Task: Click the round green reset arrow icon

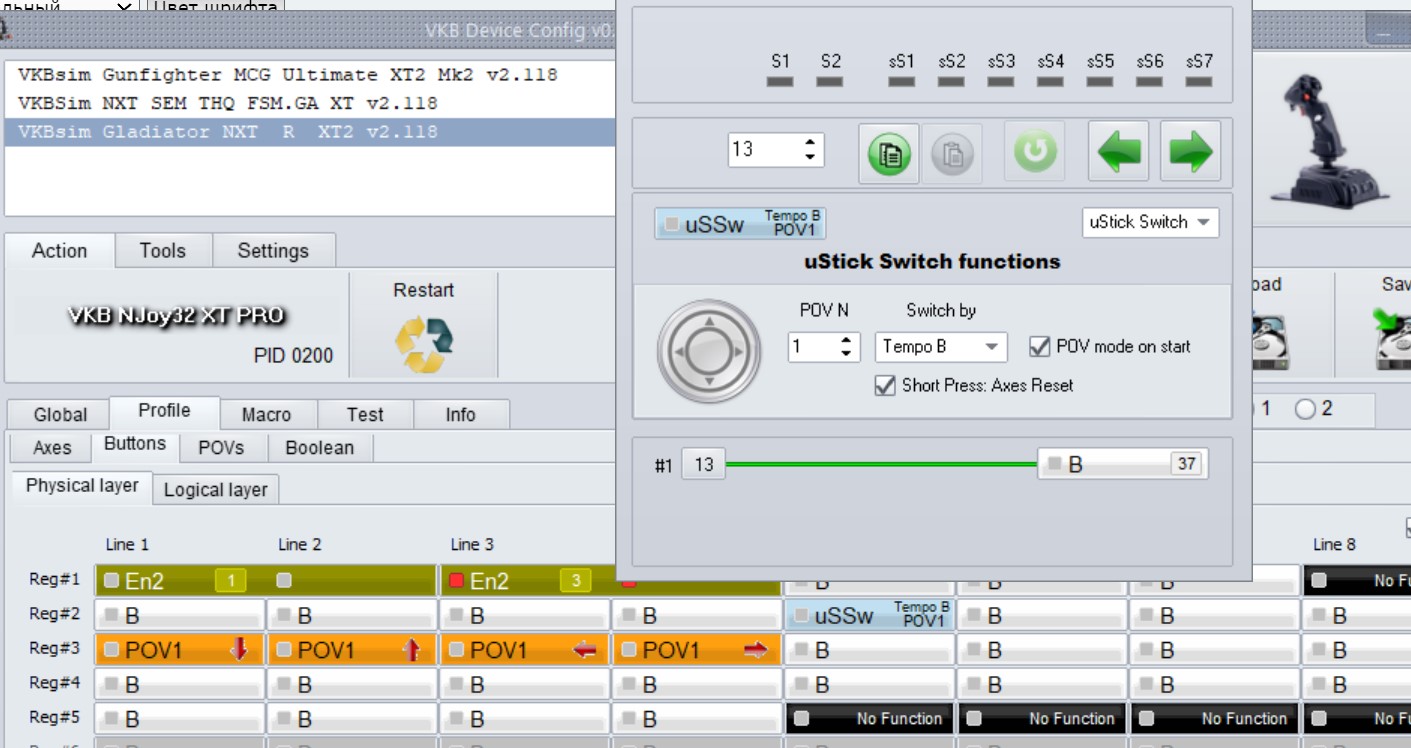Action: 1034,152
